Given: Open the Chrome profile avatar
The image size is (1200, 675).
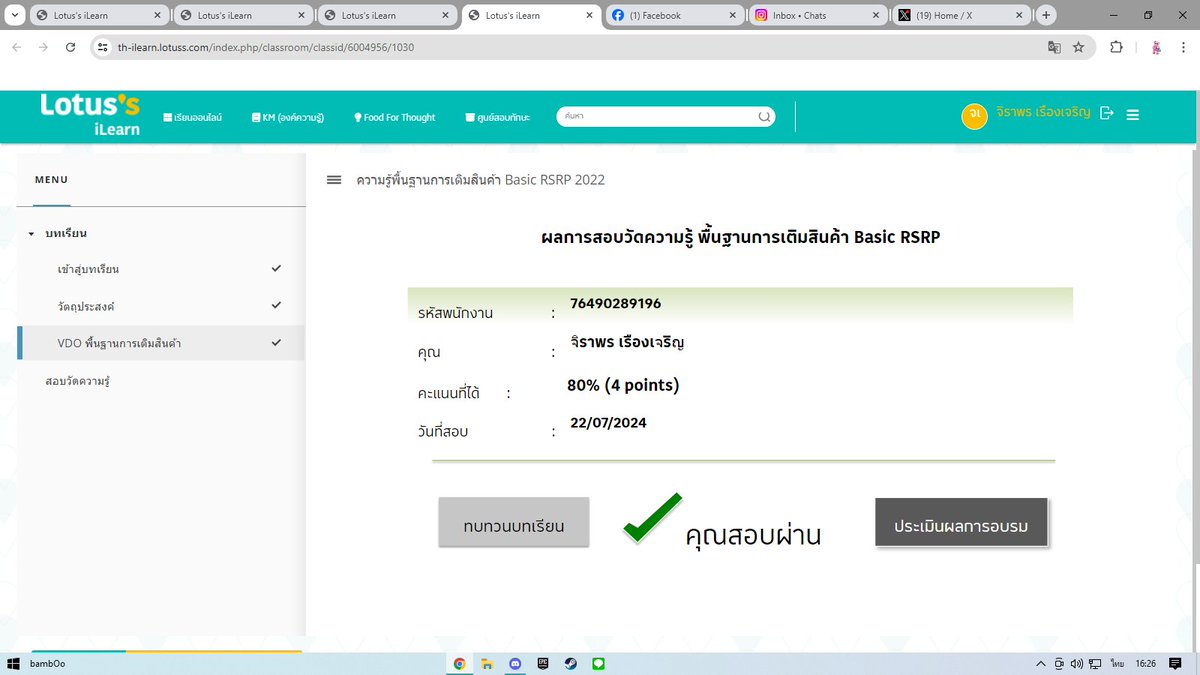Looking at the screenshot, I should pyautogui.click(x=1156, y=47).
